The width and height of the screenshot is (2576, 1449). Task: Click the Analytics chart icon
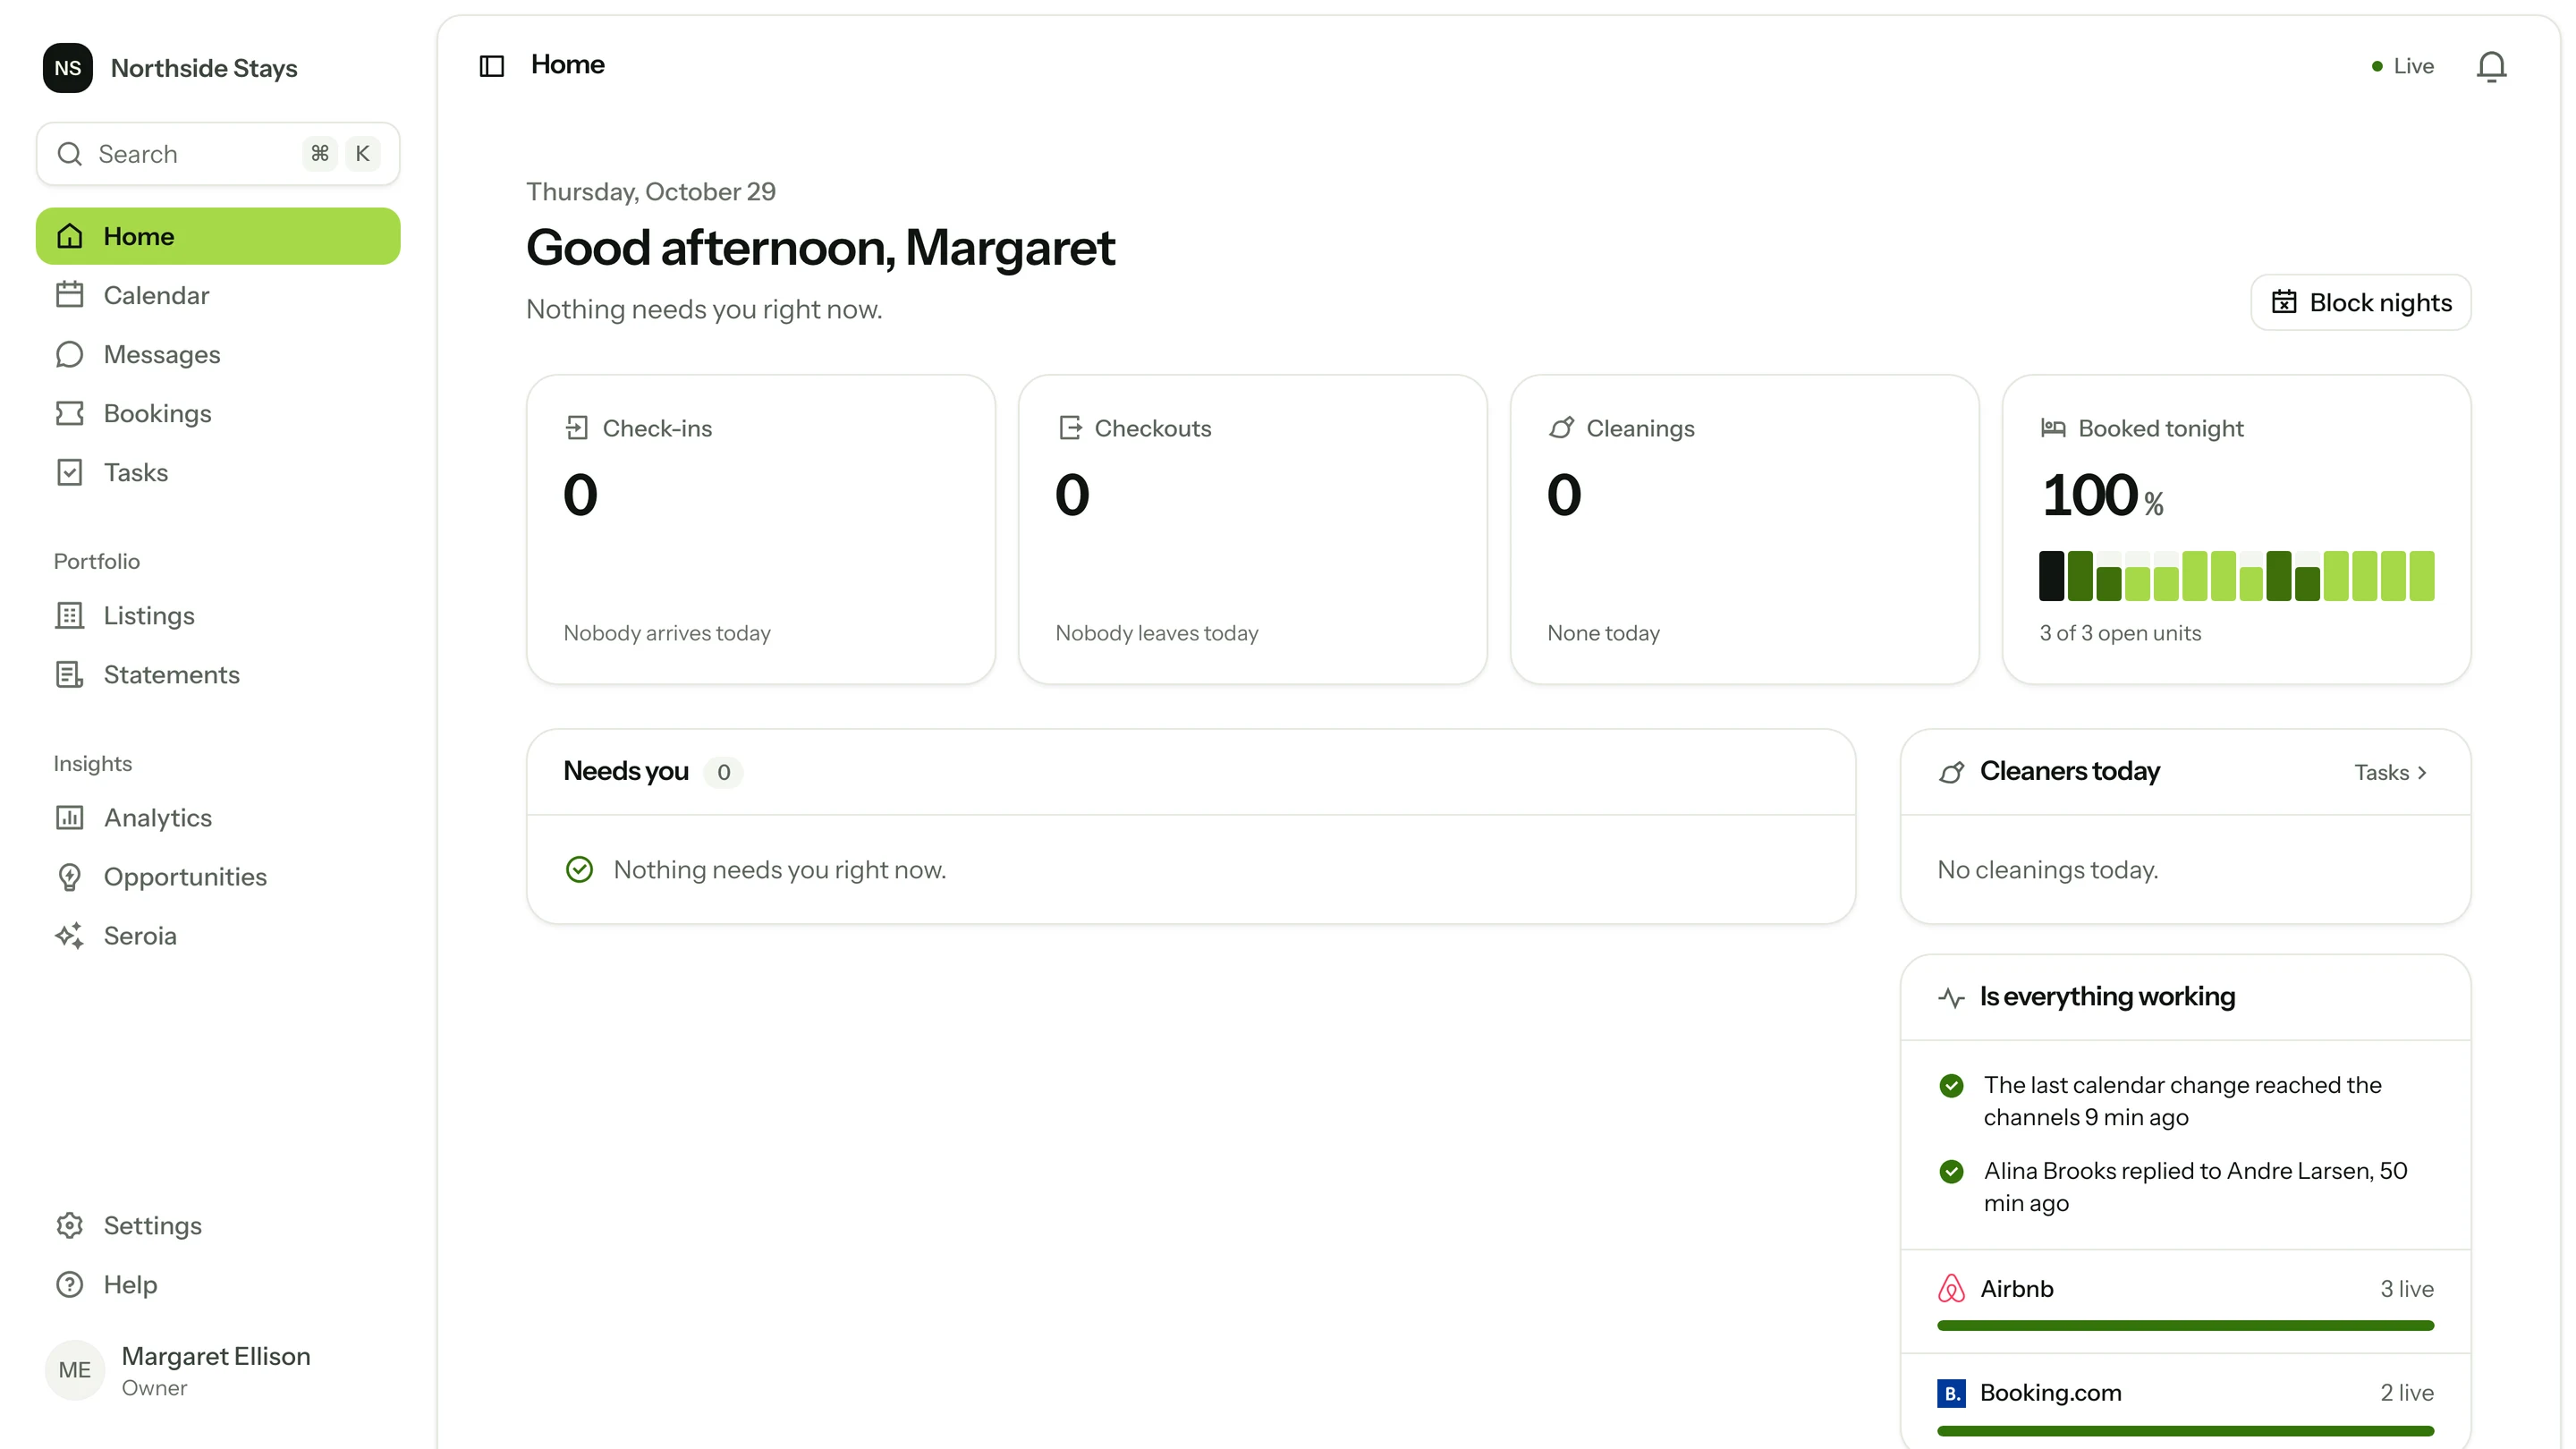click(69, 817)
